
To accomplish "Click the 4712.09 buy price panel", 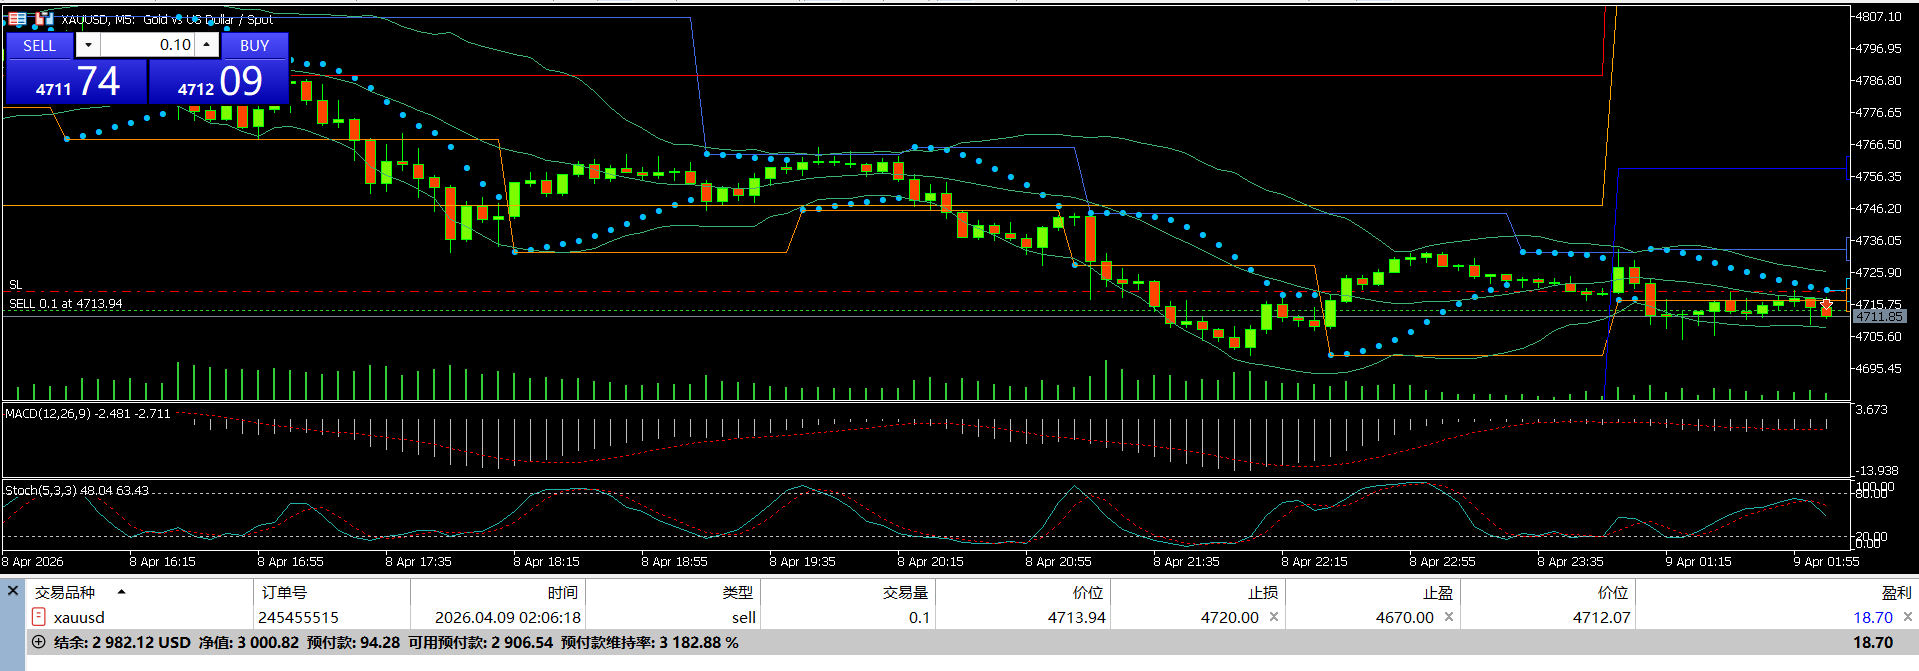I will coord(219,81).
